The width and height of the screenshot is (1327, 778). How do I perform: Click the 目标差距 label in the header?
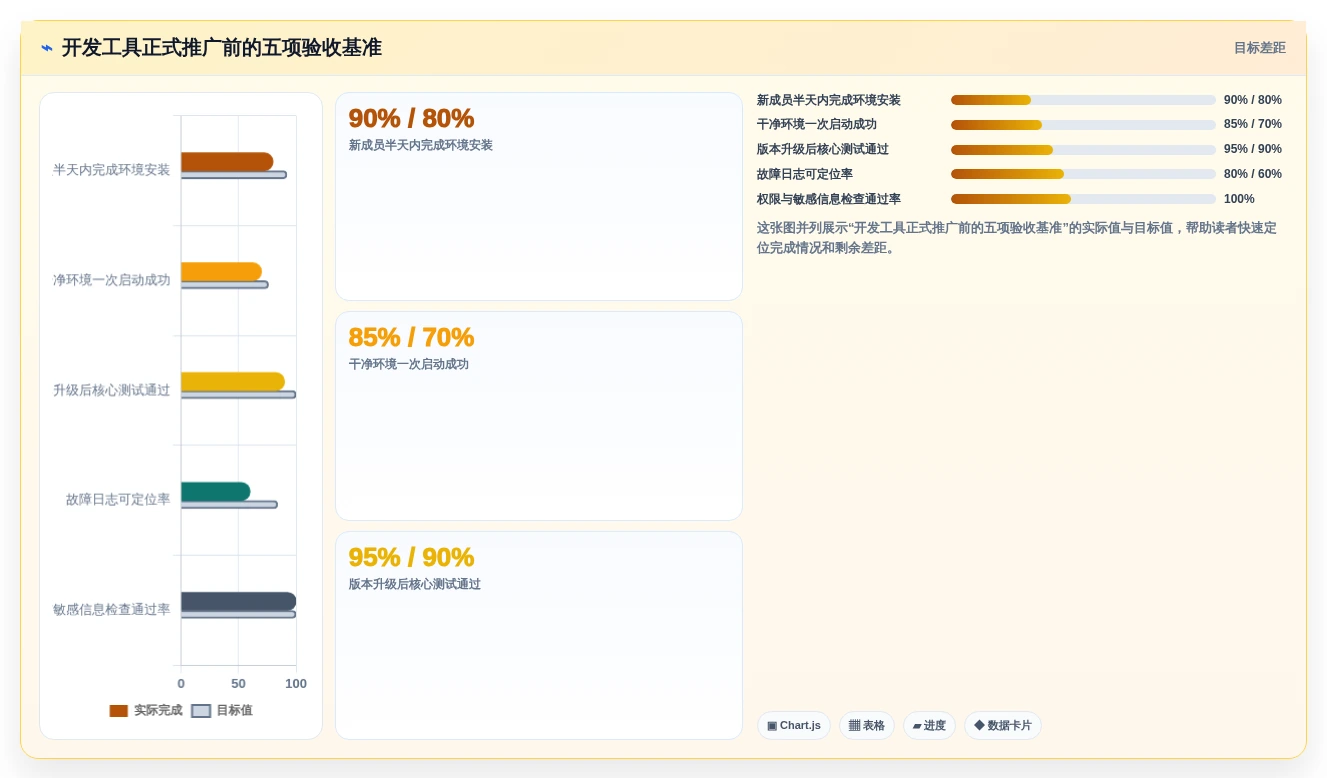point(1259,48)
